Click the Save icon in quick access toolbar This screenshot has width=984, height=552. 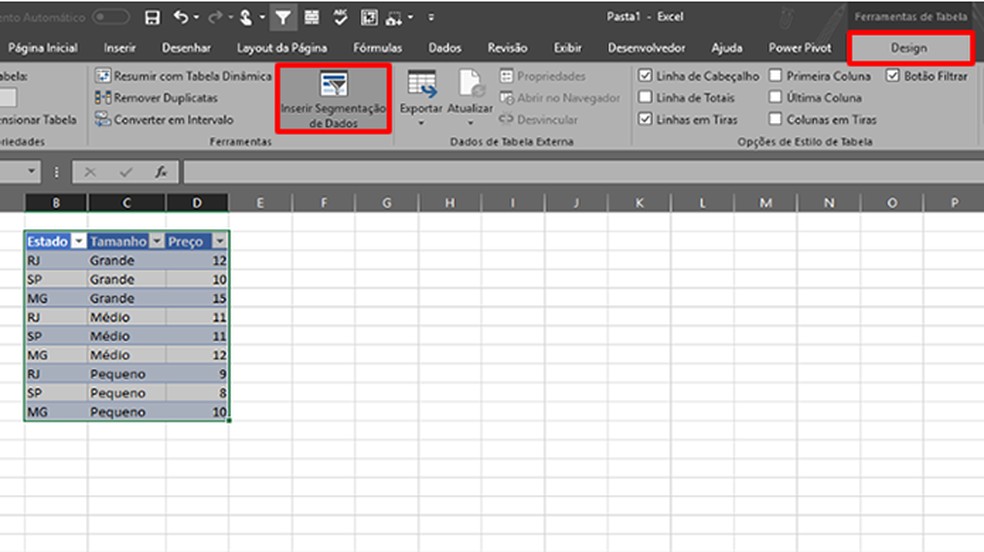pyautogui.click(x=152, y=18)
